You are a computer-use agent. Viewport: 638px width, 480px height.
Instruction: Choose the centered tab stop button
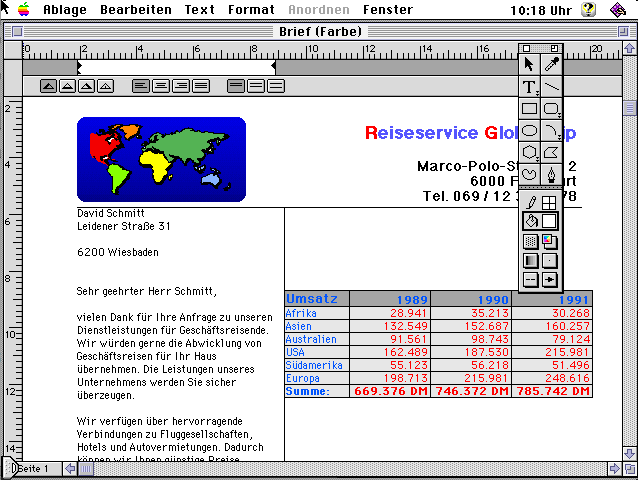click(x=68, y=86)
